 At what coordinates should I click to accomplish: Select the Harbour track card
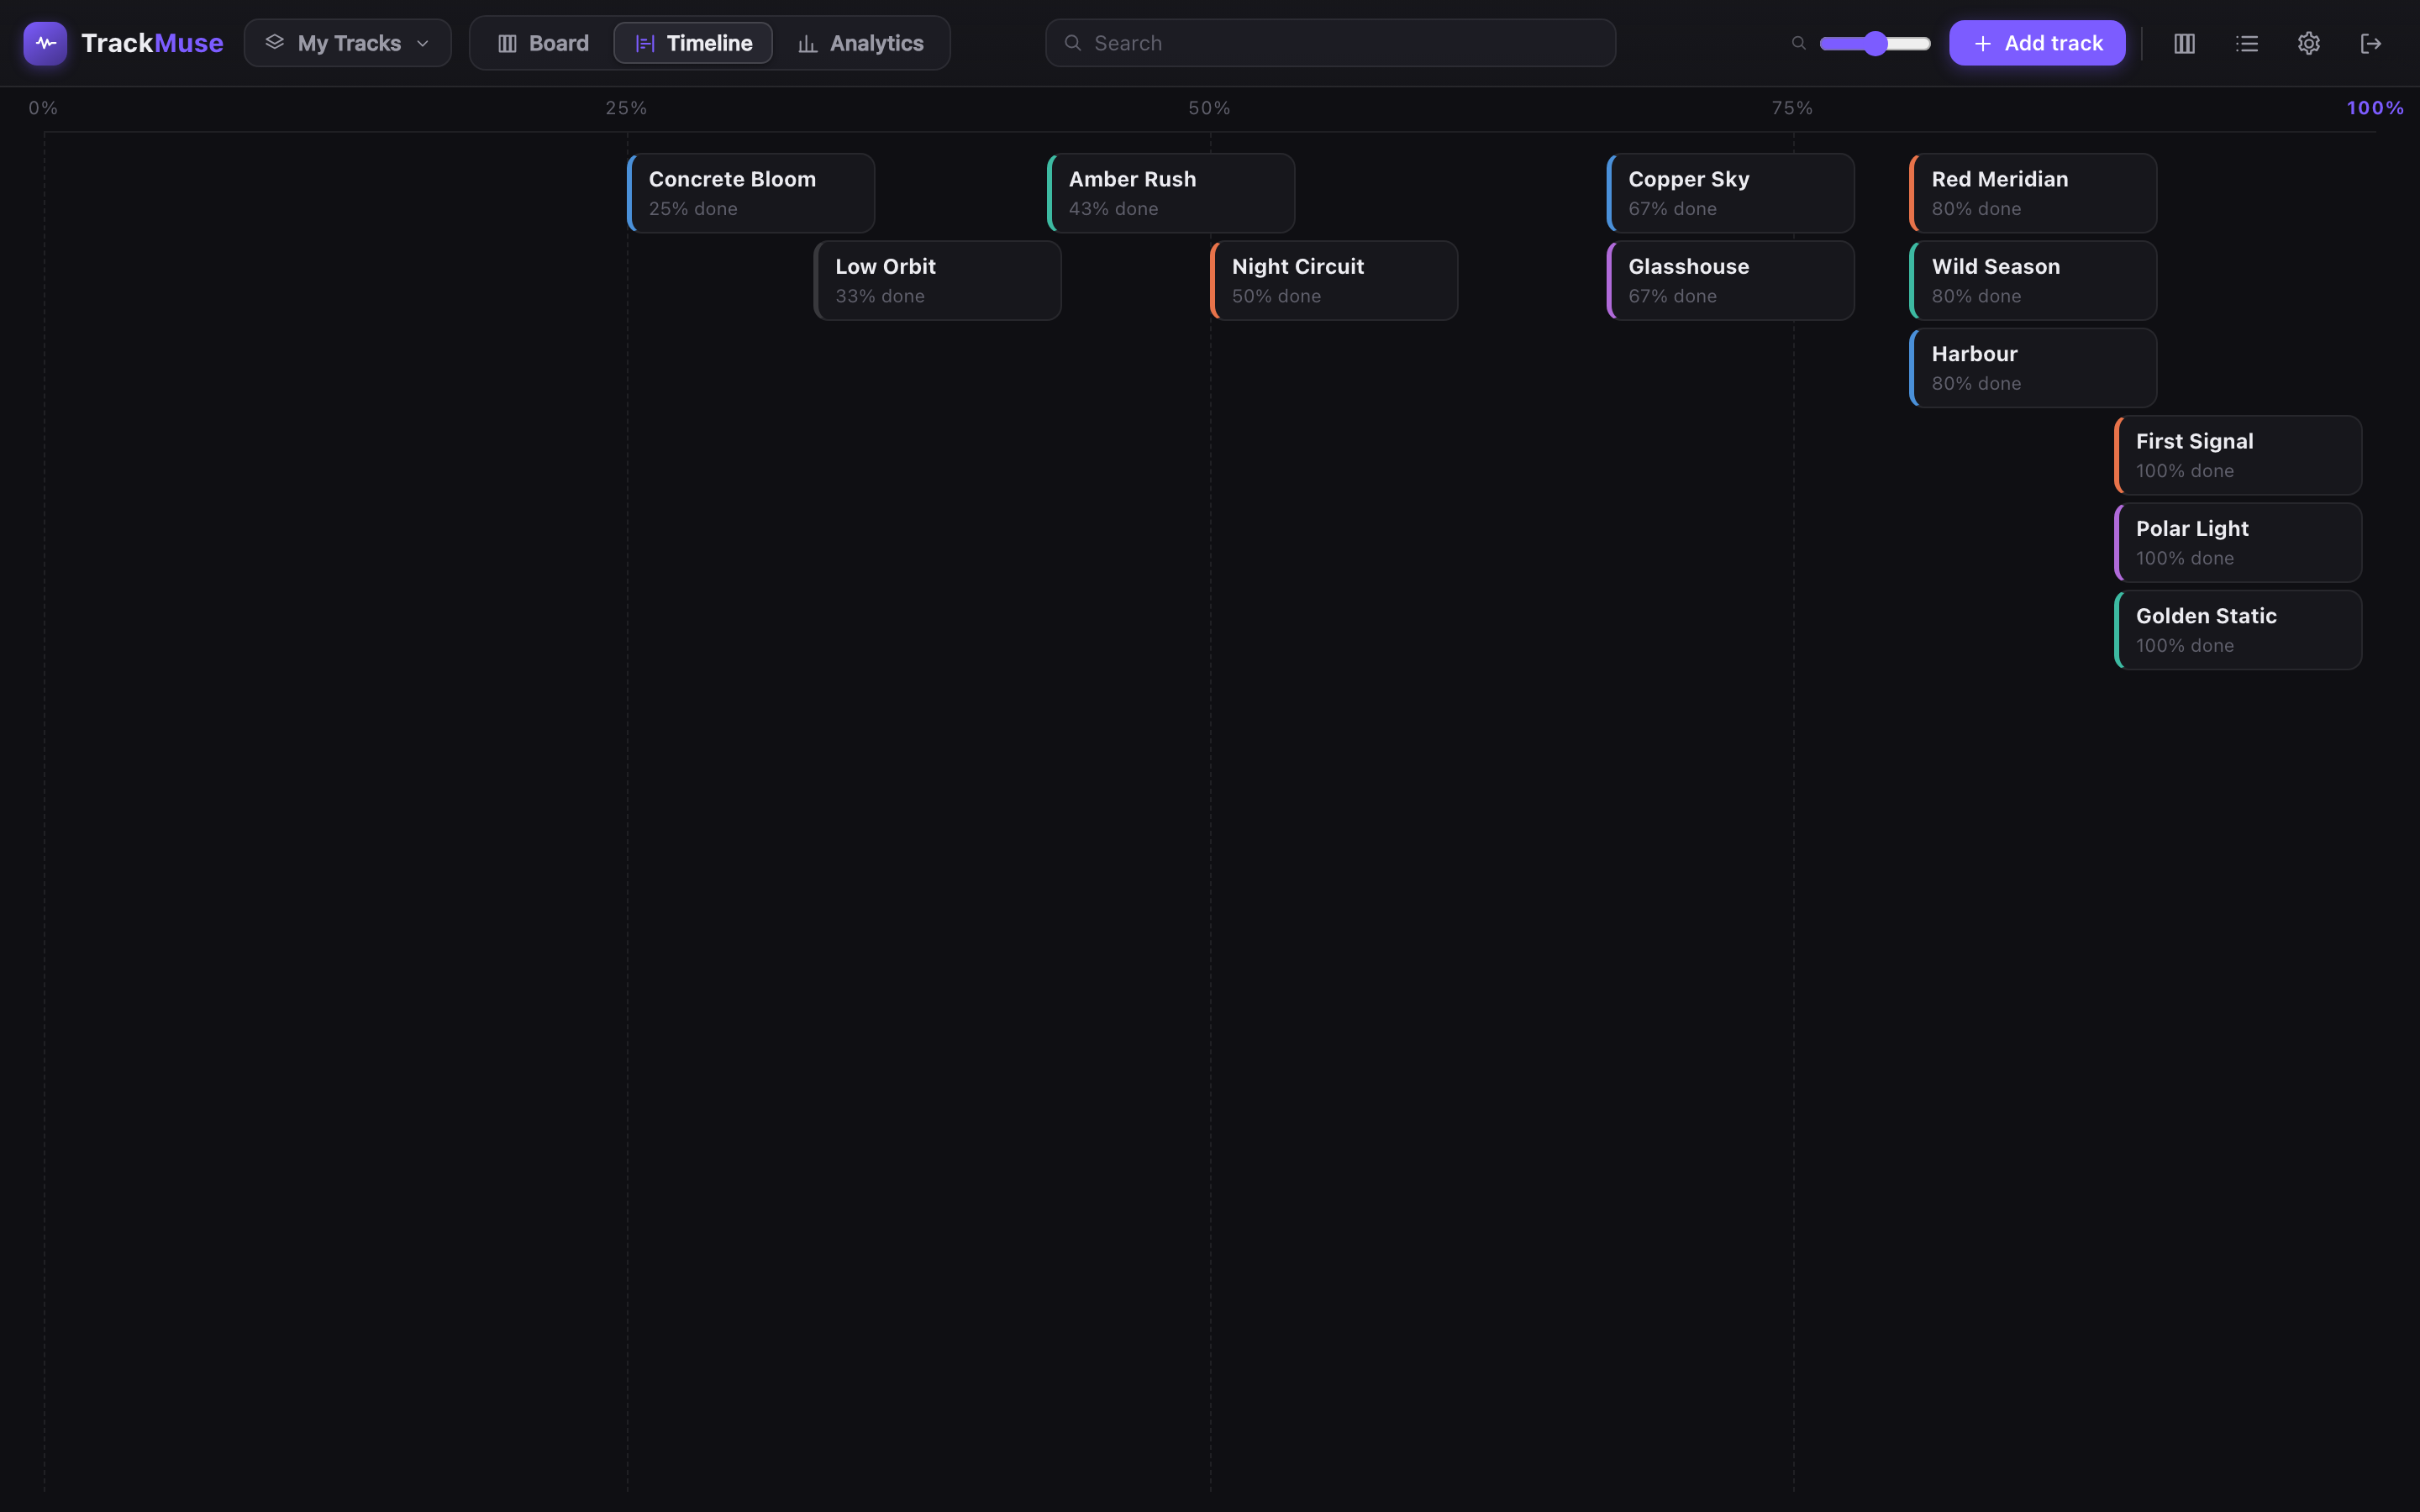[x=2033, y=368]
